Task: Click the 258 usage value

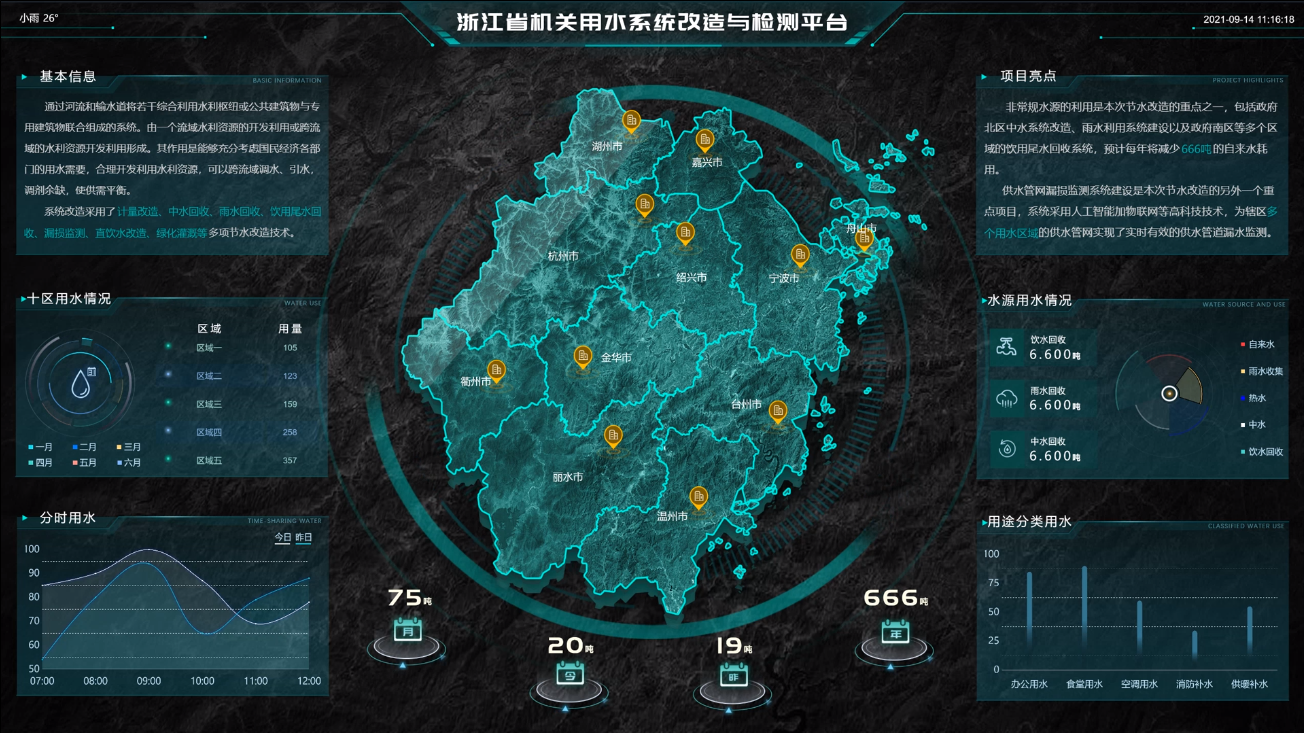Action: tap(290, 432)
